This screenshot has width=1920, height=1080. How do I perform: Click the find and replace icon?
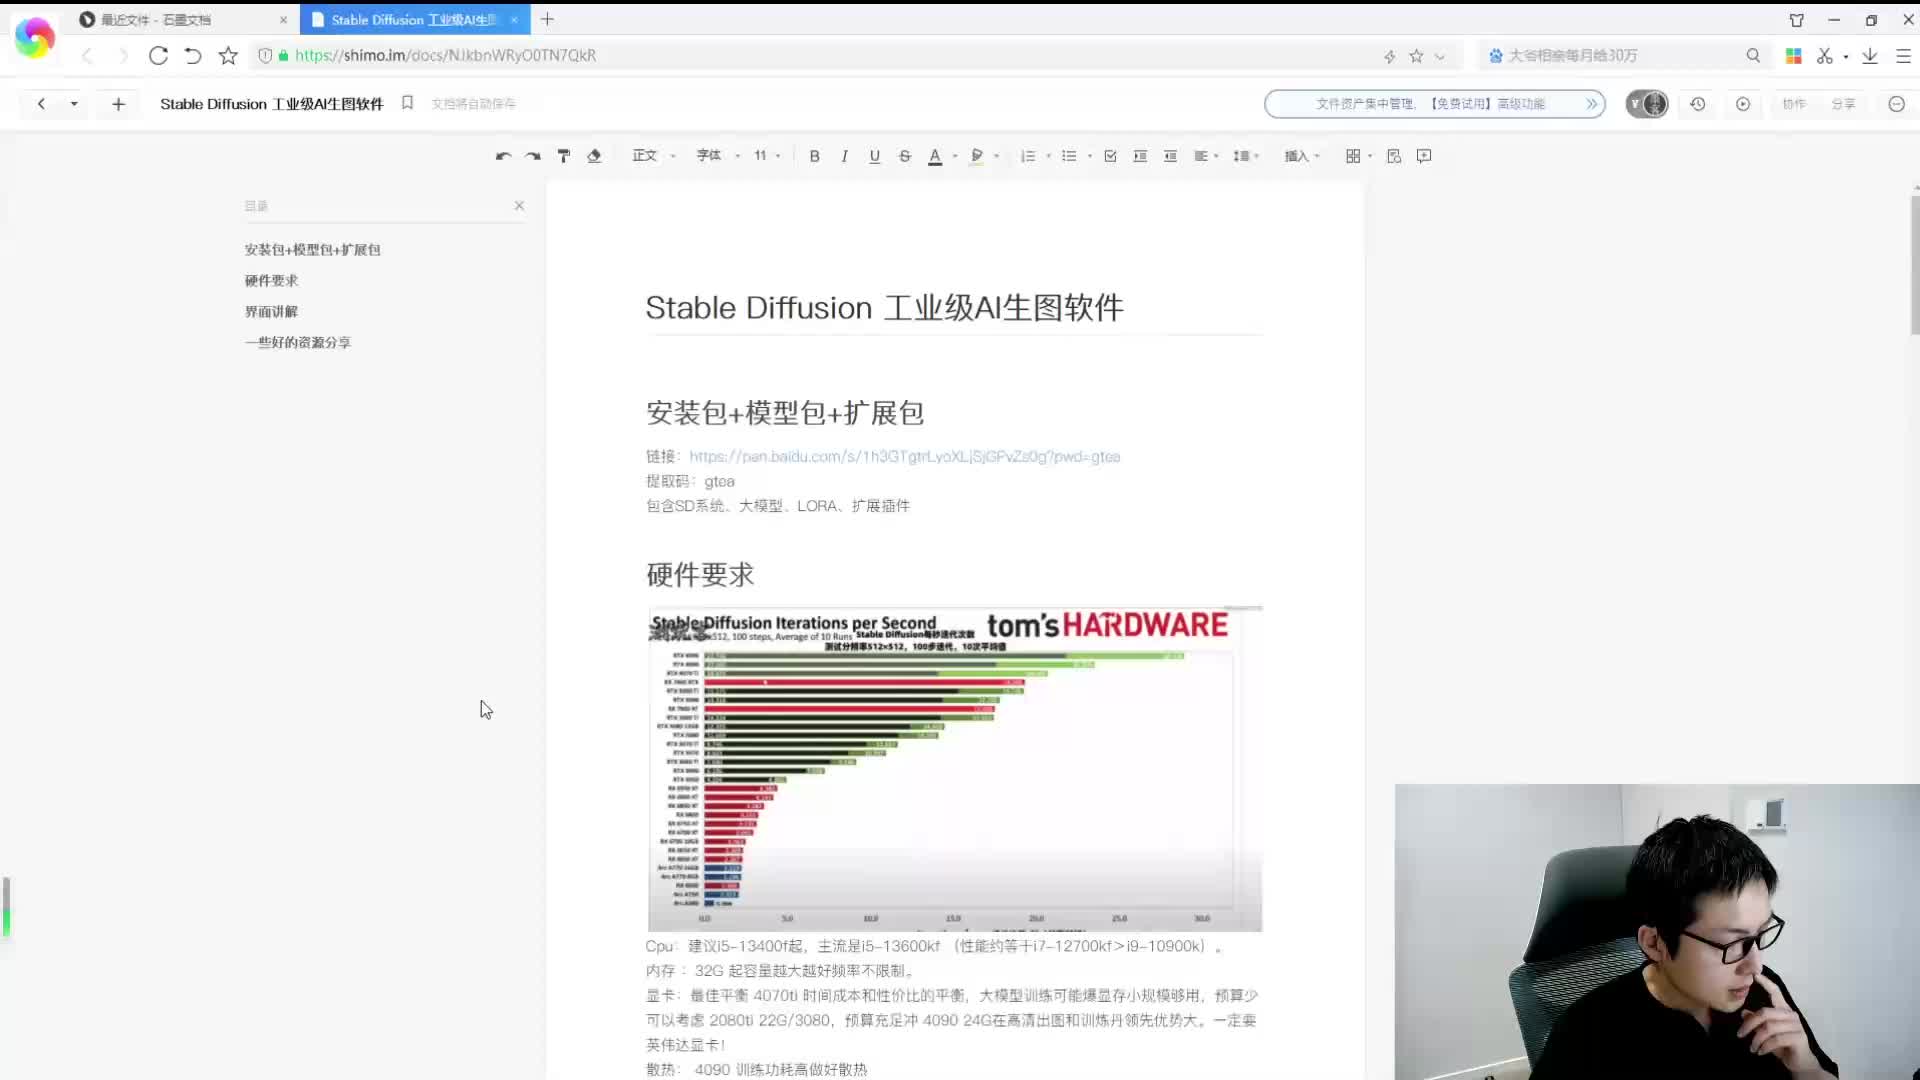1394,156
